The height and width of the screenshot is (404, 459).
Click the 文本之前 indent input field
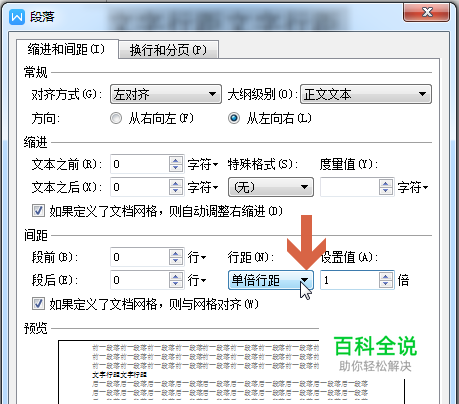140,164
